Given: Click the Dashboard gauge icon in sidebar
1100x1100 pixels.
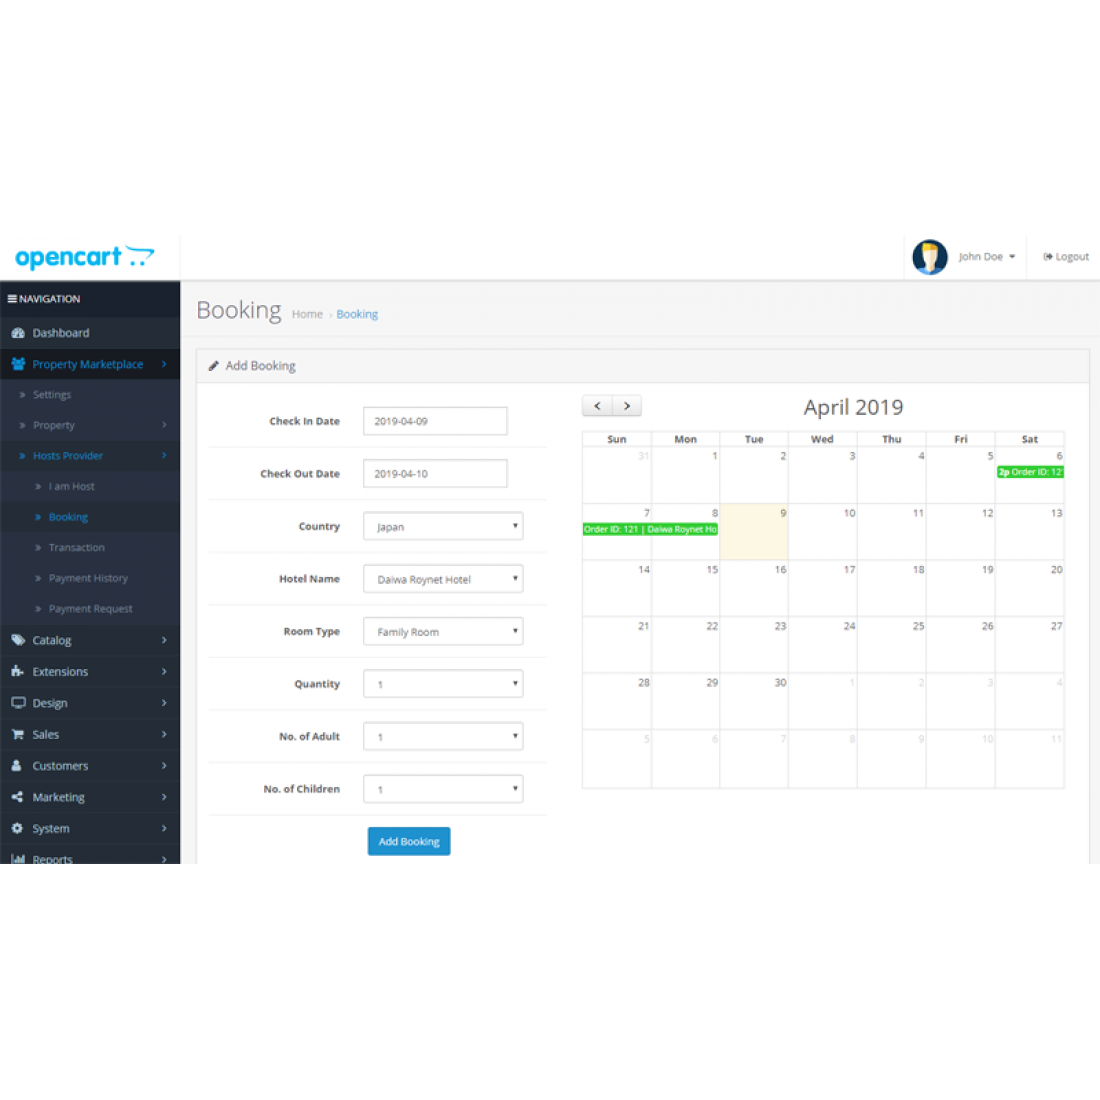Looking at the screenshot, I should 17,333.
